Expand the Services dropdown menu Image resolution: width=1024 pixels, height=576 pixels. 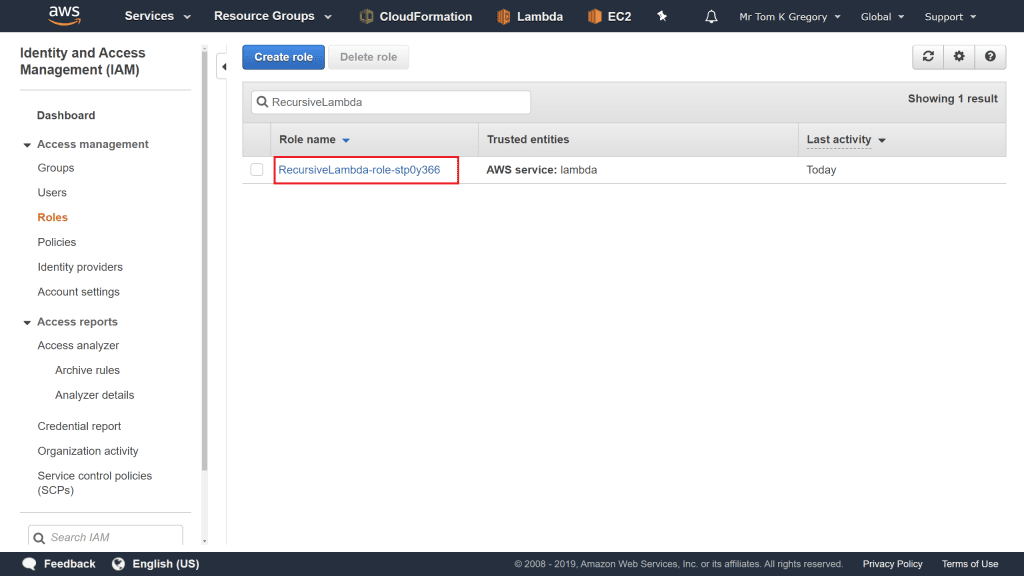click(157, 17)
